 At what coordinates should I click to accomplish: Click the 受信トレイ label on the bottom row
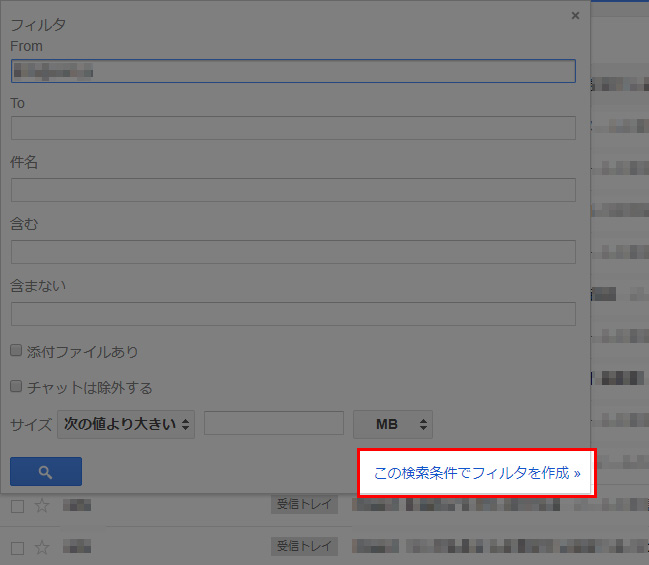(x=304, y=547)
